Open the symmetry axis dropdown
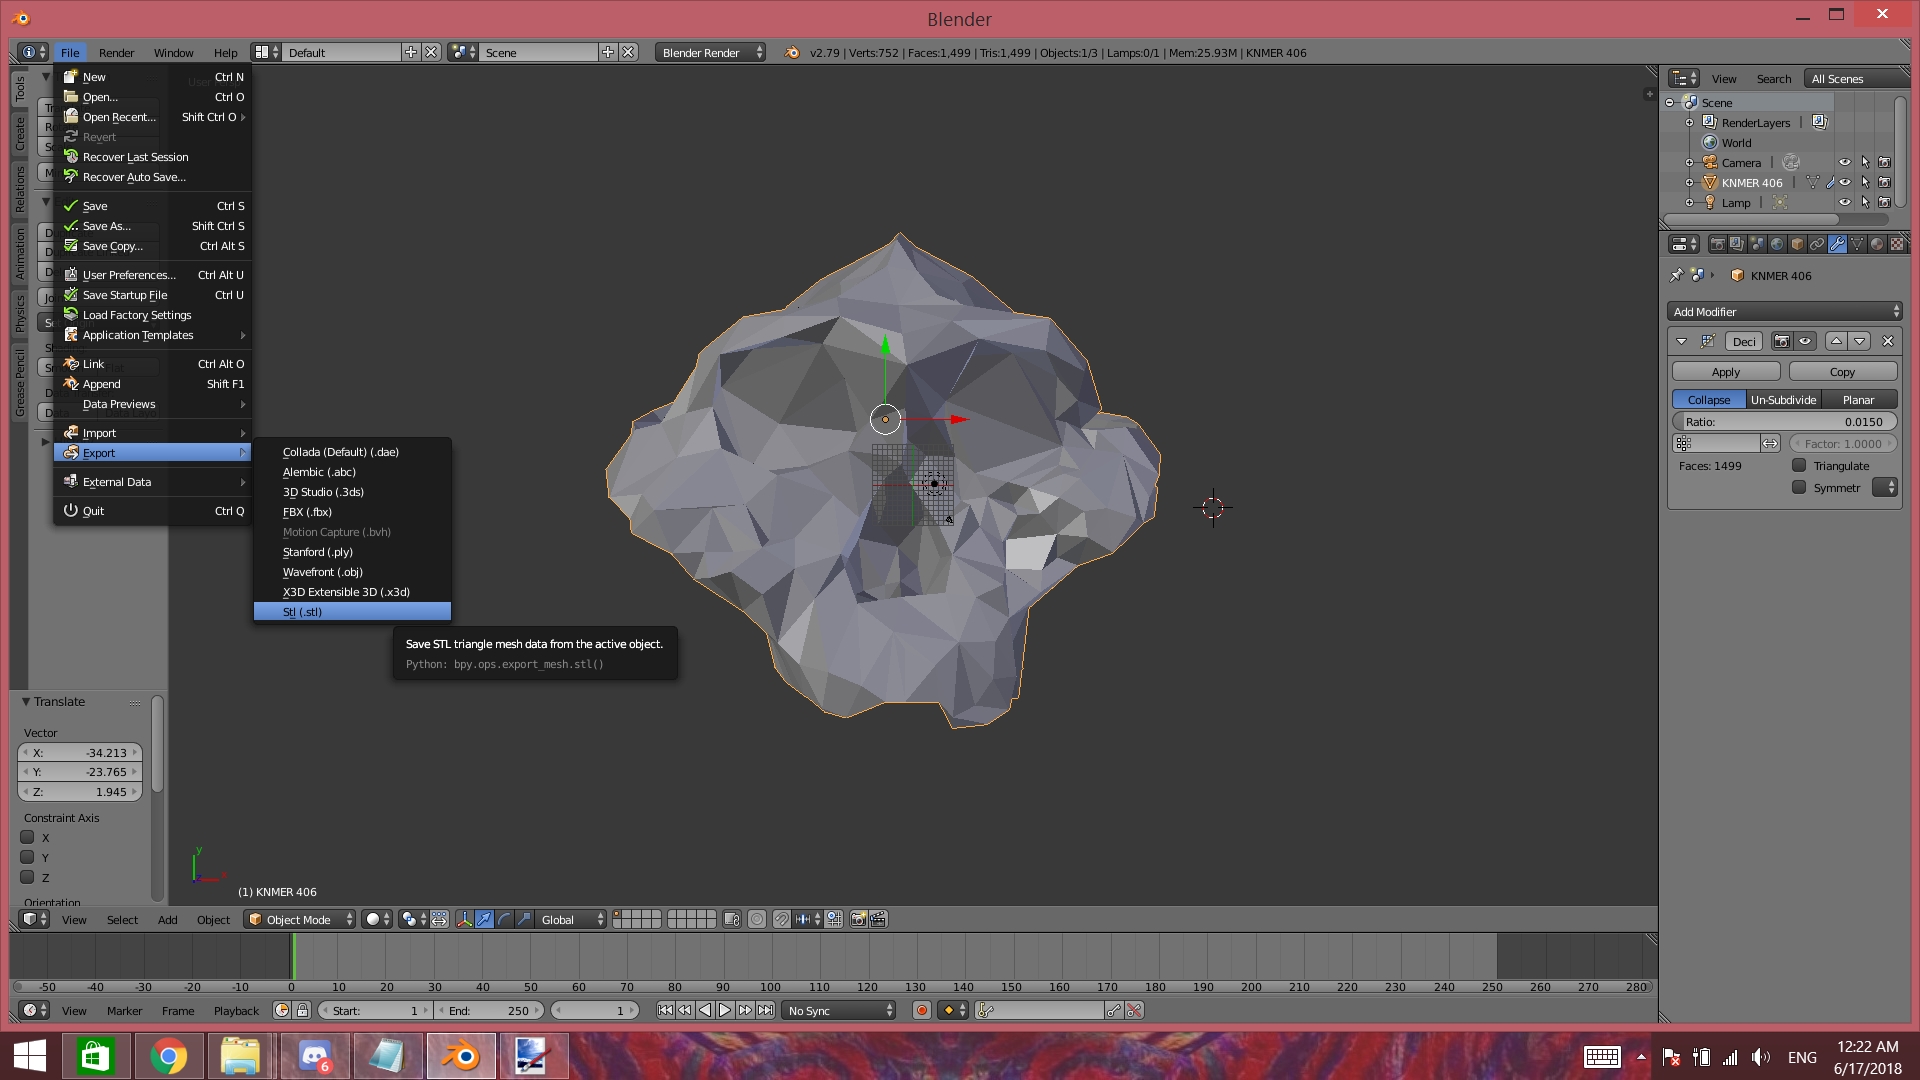This screenshot has height=1080, width=1920. pos(1885,488)
